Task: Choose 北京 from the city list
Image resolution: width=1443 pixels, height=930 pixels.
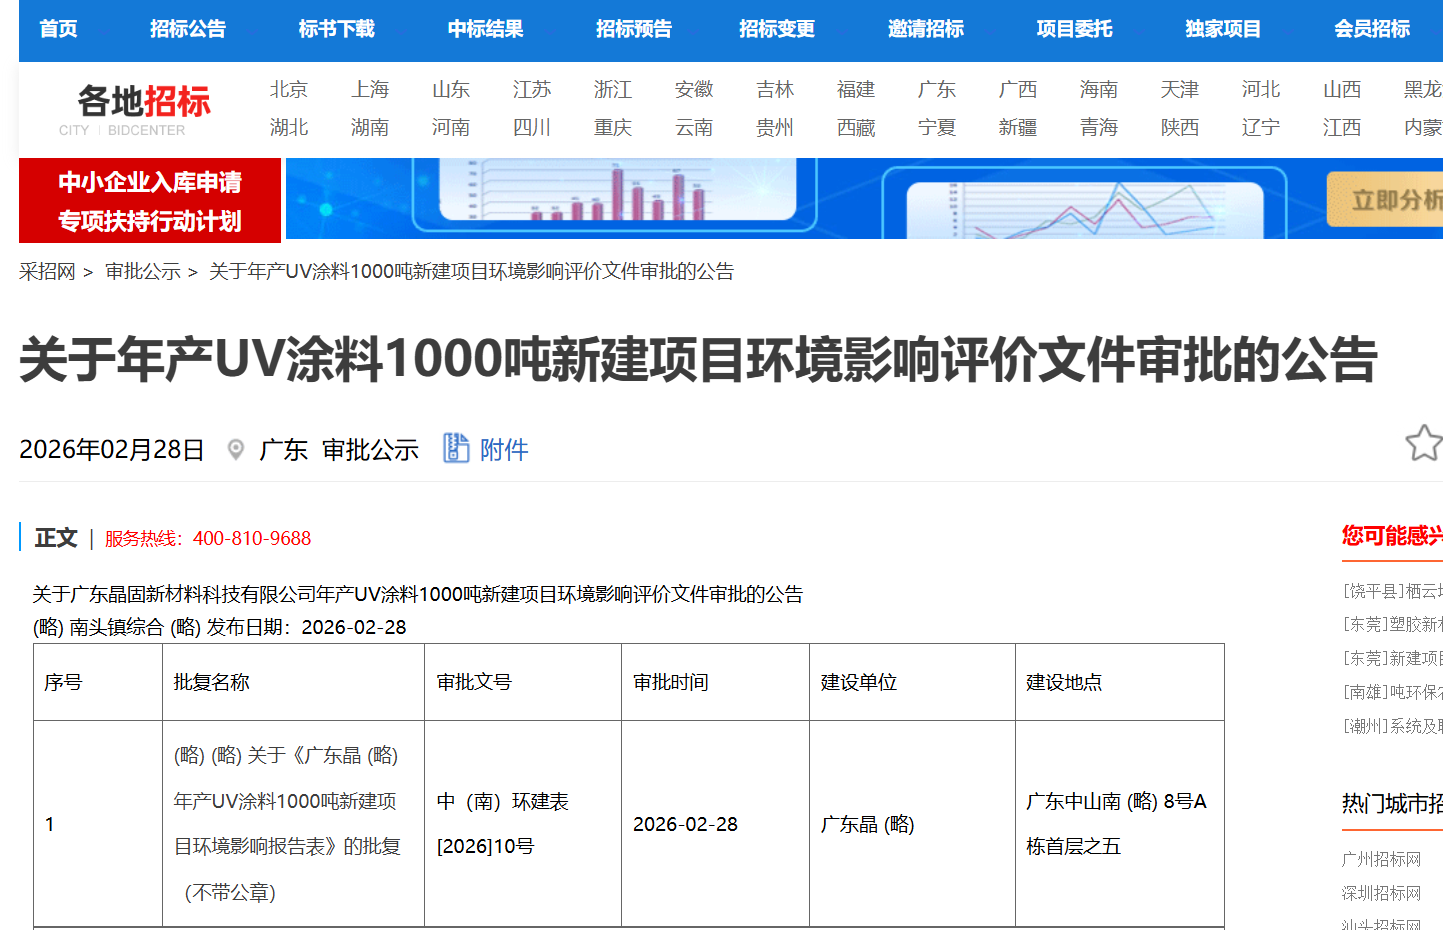Action: pyautogui.click(x=288, y=90)
